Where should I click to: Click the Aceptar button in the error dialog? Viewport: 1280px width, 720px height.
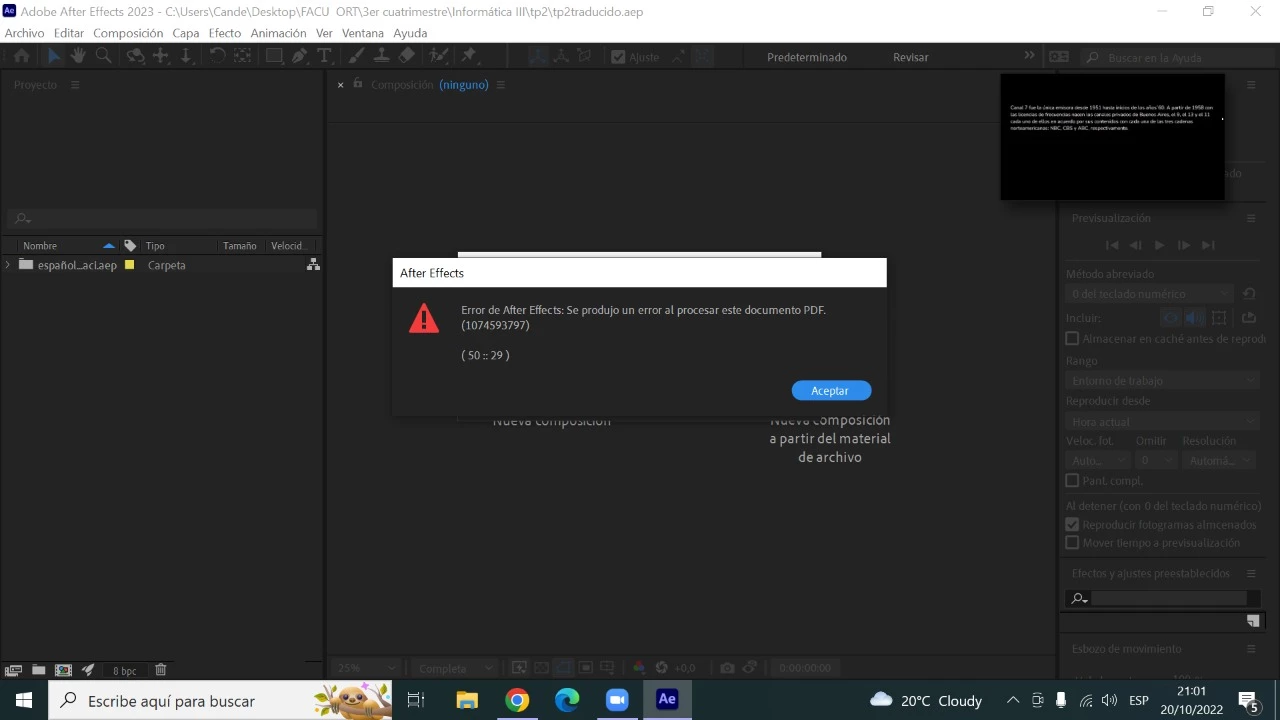click(831, 391)
